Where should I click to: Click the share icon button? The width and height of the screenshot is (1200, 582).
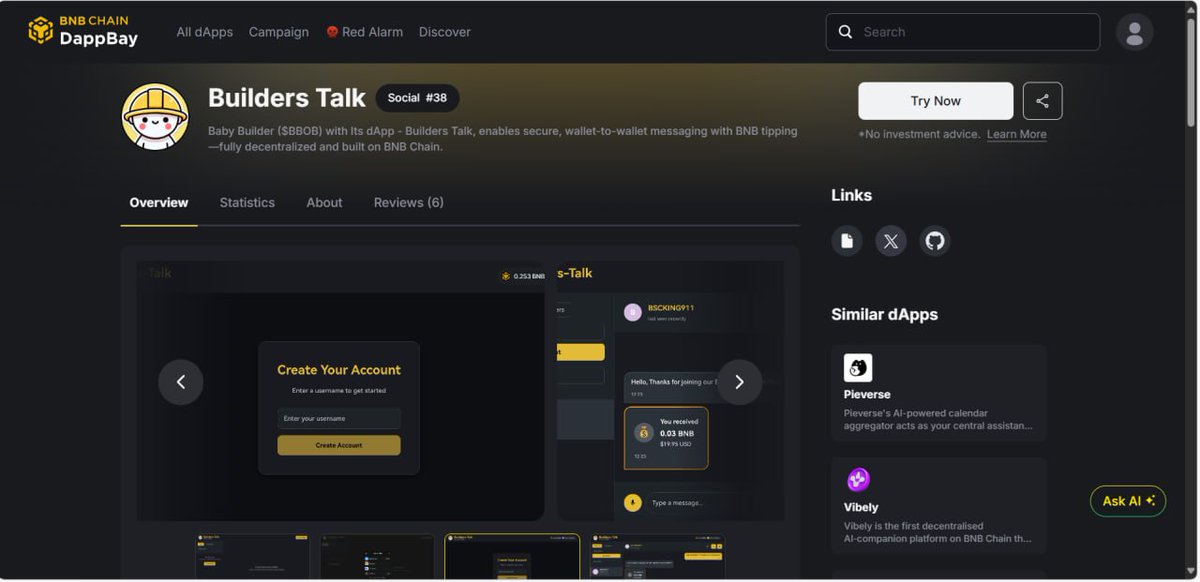click(1042, 101)
